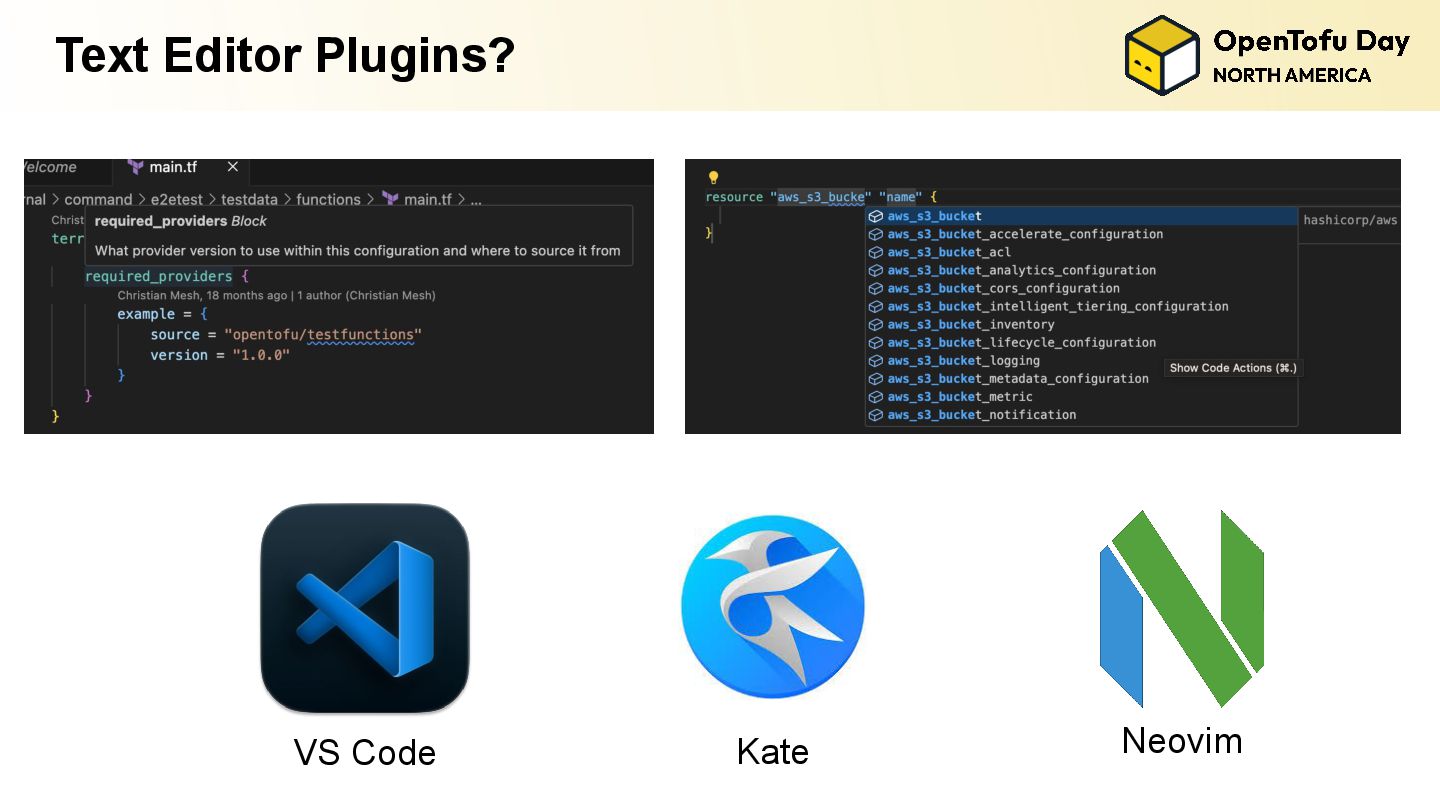Viewport: 1440px width, 810px height.
Task: Choose aws_s3_bucket_notification suggestion
Action: (1082, 414)
